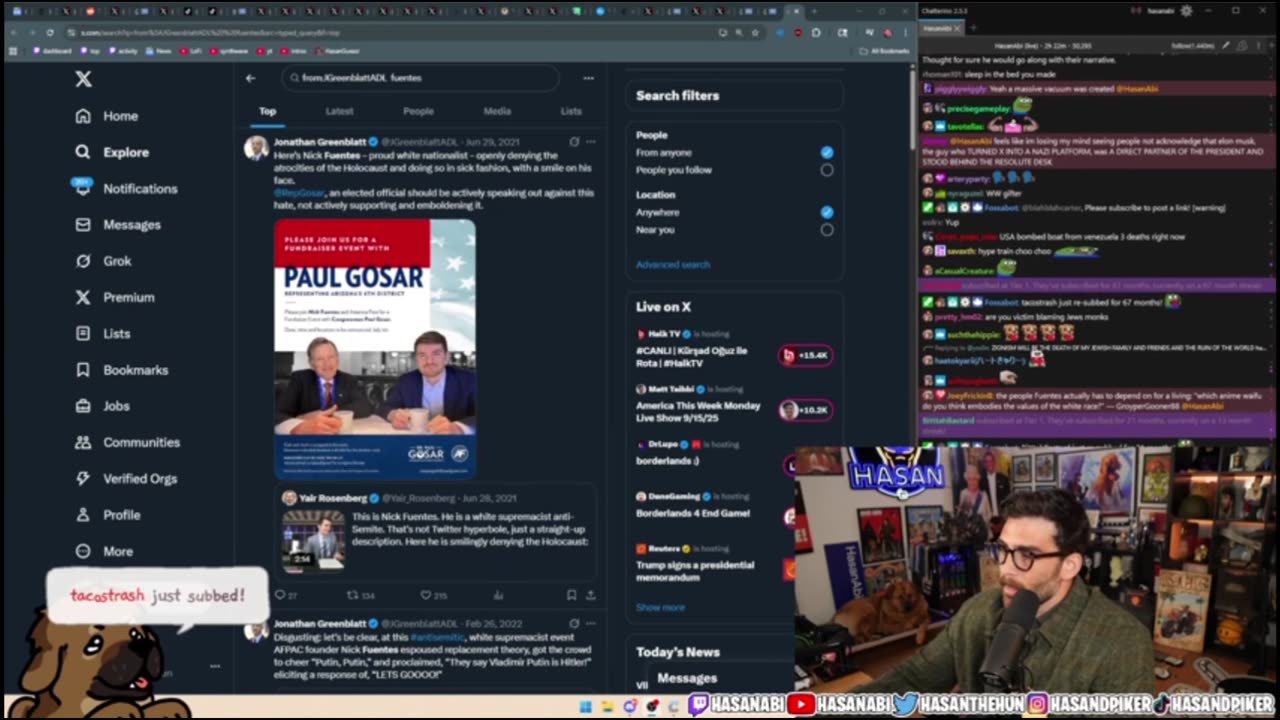
Task: Select the 'People you follow' radio option
Action: pyautogui.click(x=826, y=170)
